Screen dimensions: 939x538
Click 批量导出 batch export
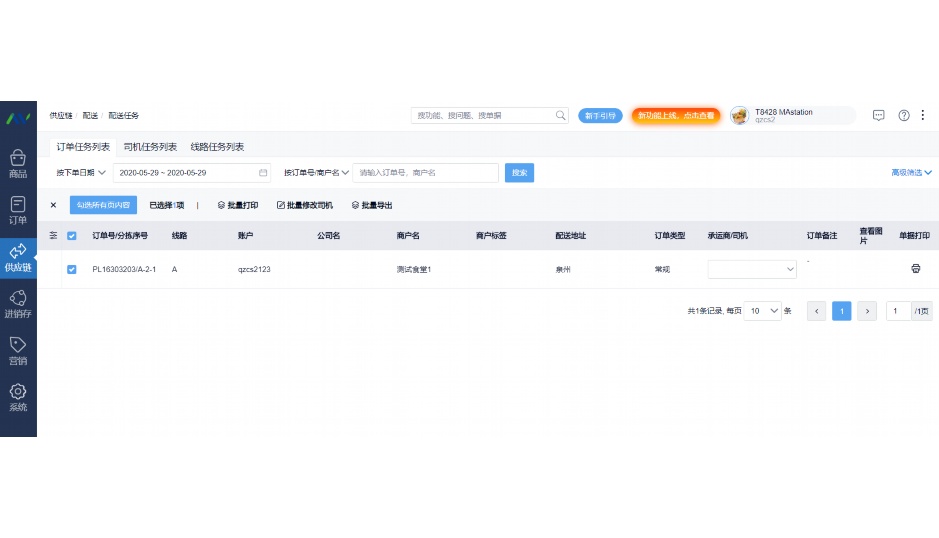pos(372,205)
